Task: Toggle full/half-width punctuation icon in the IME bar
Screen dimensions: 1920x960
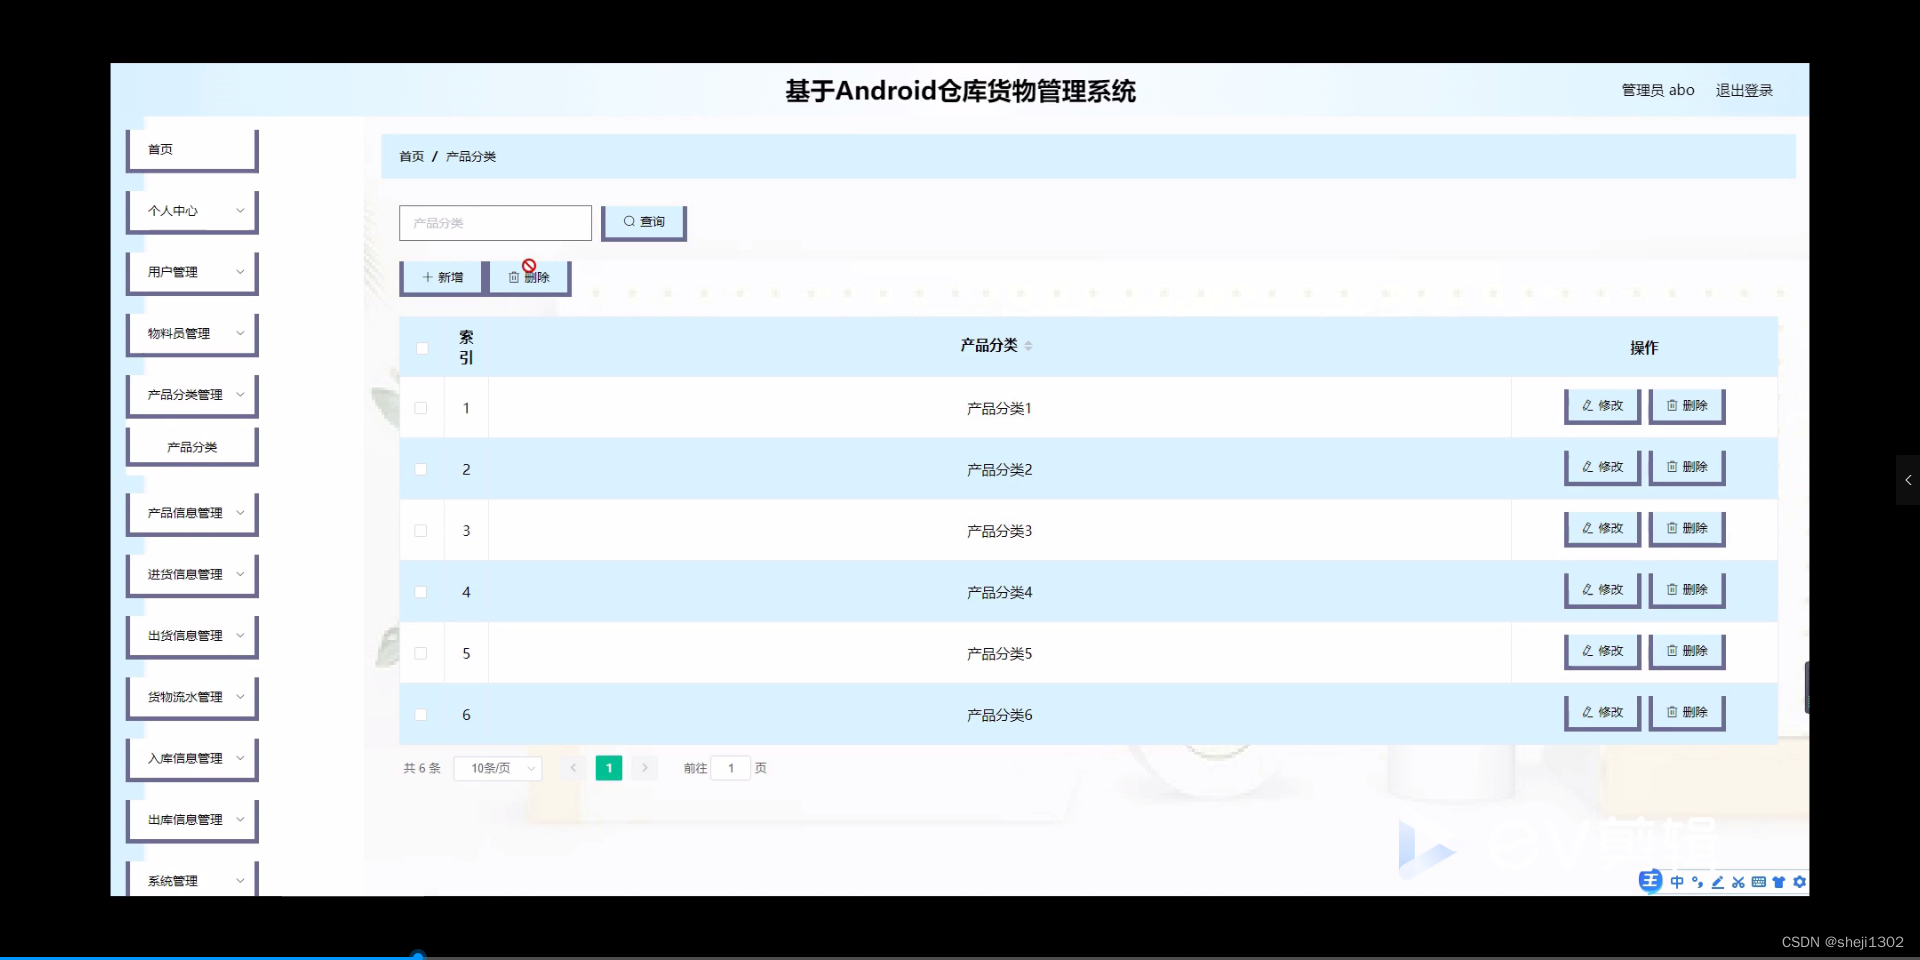Action: point(1697,882)
